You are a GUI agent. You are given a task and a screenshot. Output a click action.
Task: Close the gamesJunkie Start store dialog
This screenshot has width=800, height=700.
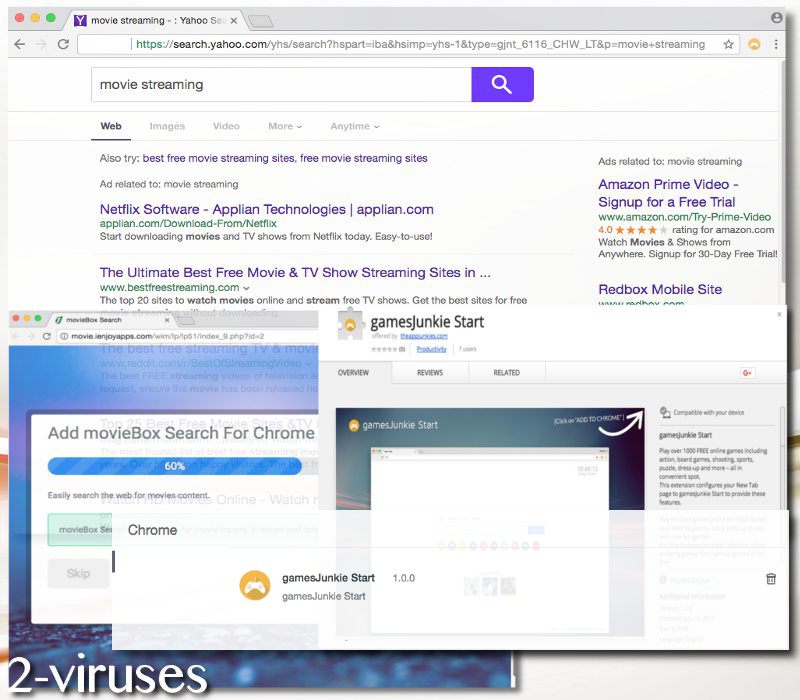tap(779, 314)
